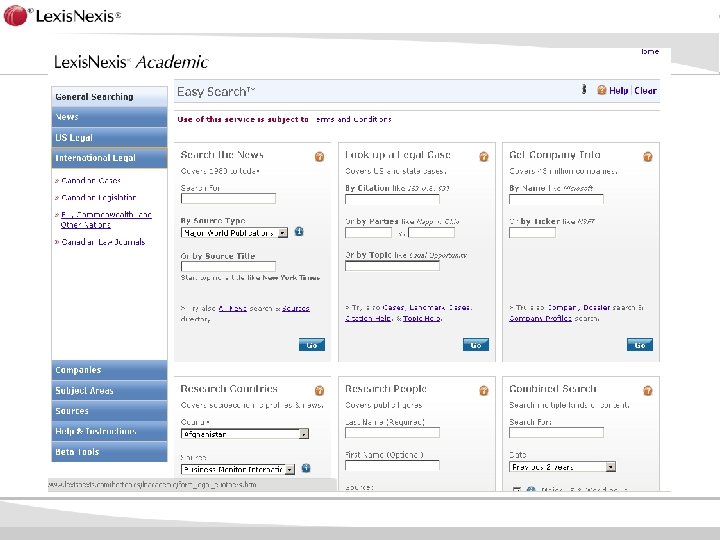Select the Sources sidebar tab
The image size is (720, 540).
[109, 411]
